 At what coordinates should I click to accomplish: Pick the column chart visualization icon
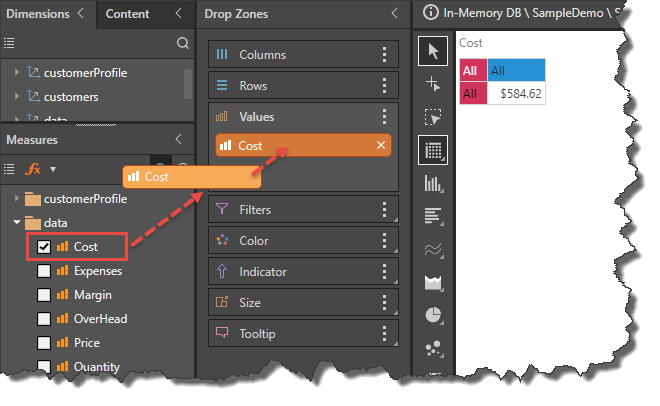click(433, 183)
